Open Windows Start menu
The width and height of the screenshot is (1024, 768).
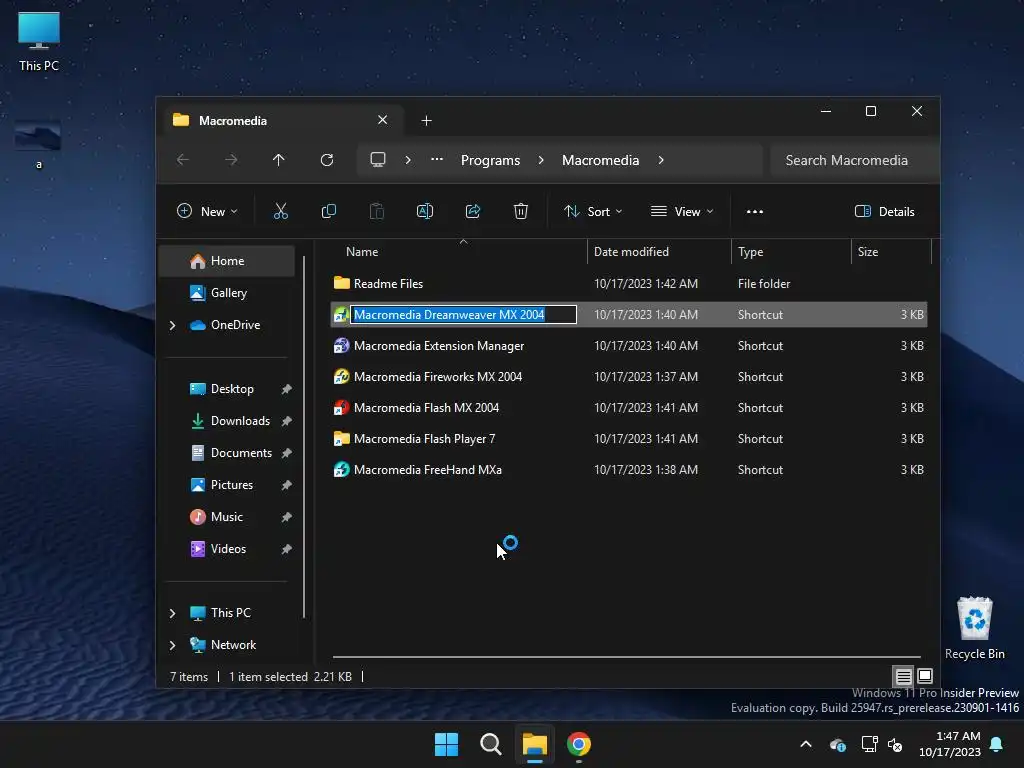[447, 744]
